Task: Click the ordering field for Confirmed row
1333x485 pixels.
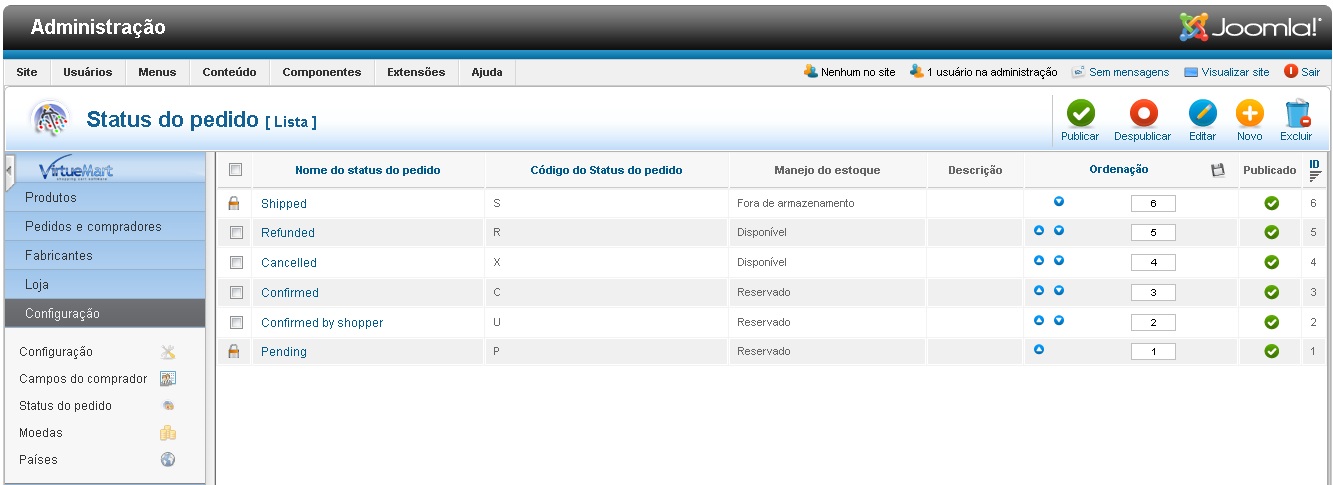Action: (x=1152, y=293)
